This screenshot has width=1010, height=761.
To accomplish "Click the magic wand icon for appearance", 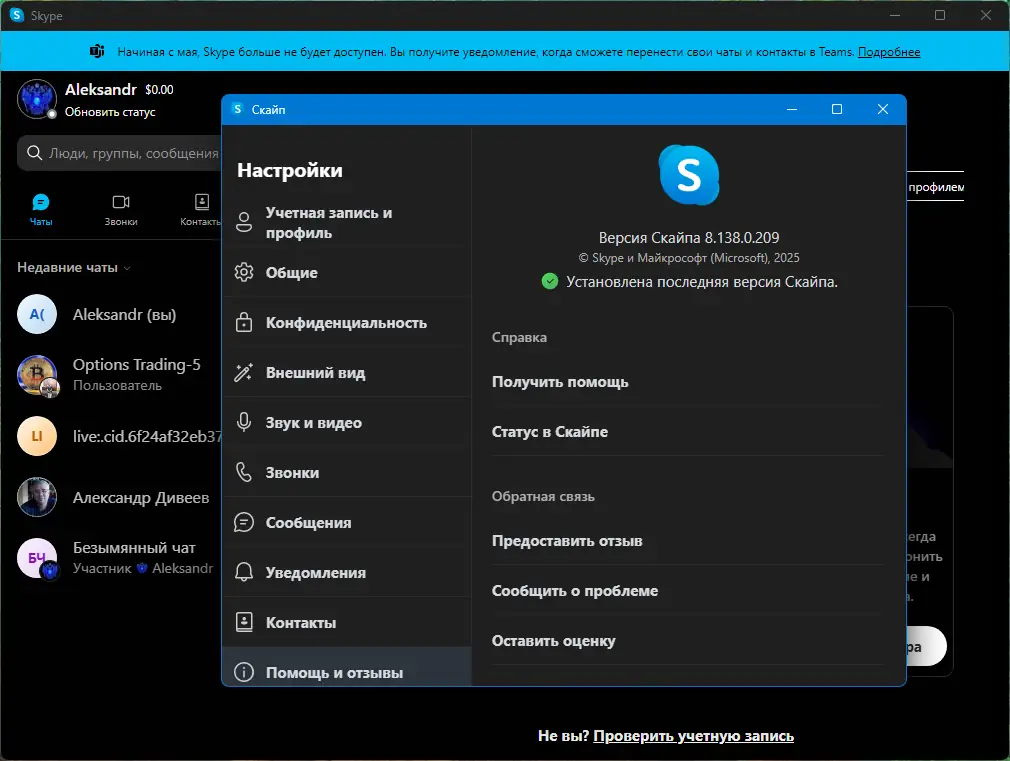I will (x=243, y=372).
